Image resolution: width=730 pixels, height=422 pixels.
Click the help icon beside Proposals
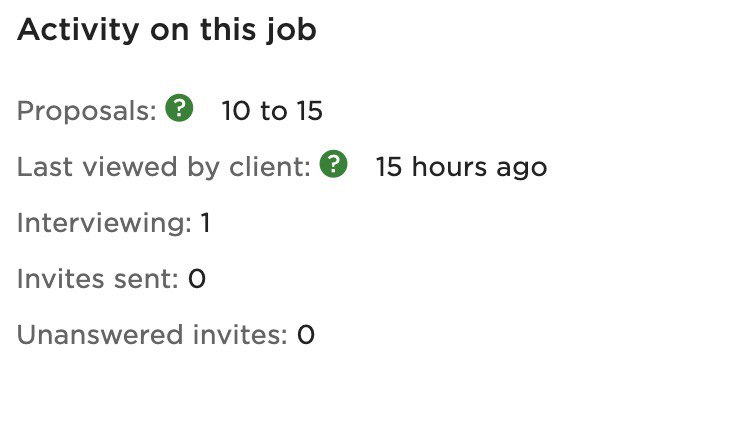tap(179, 108)
